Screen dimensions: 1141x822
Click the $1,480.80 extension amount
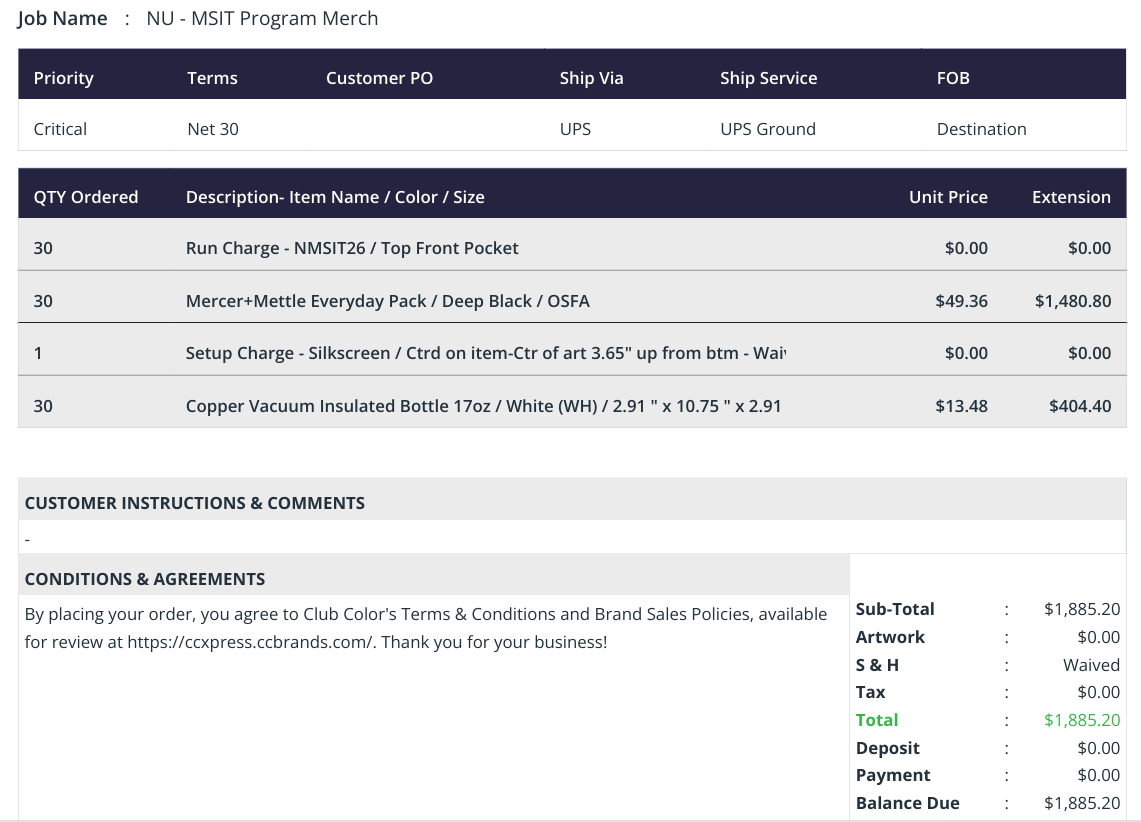coord(1073,301)
